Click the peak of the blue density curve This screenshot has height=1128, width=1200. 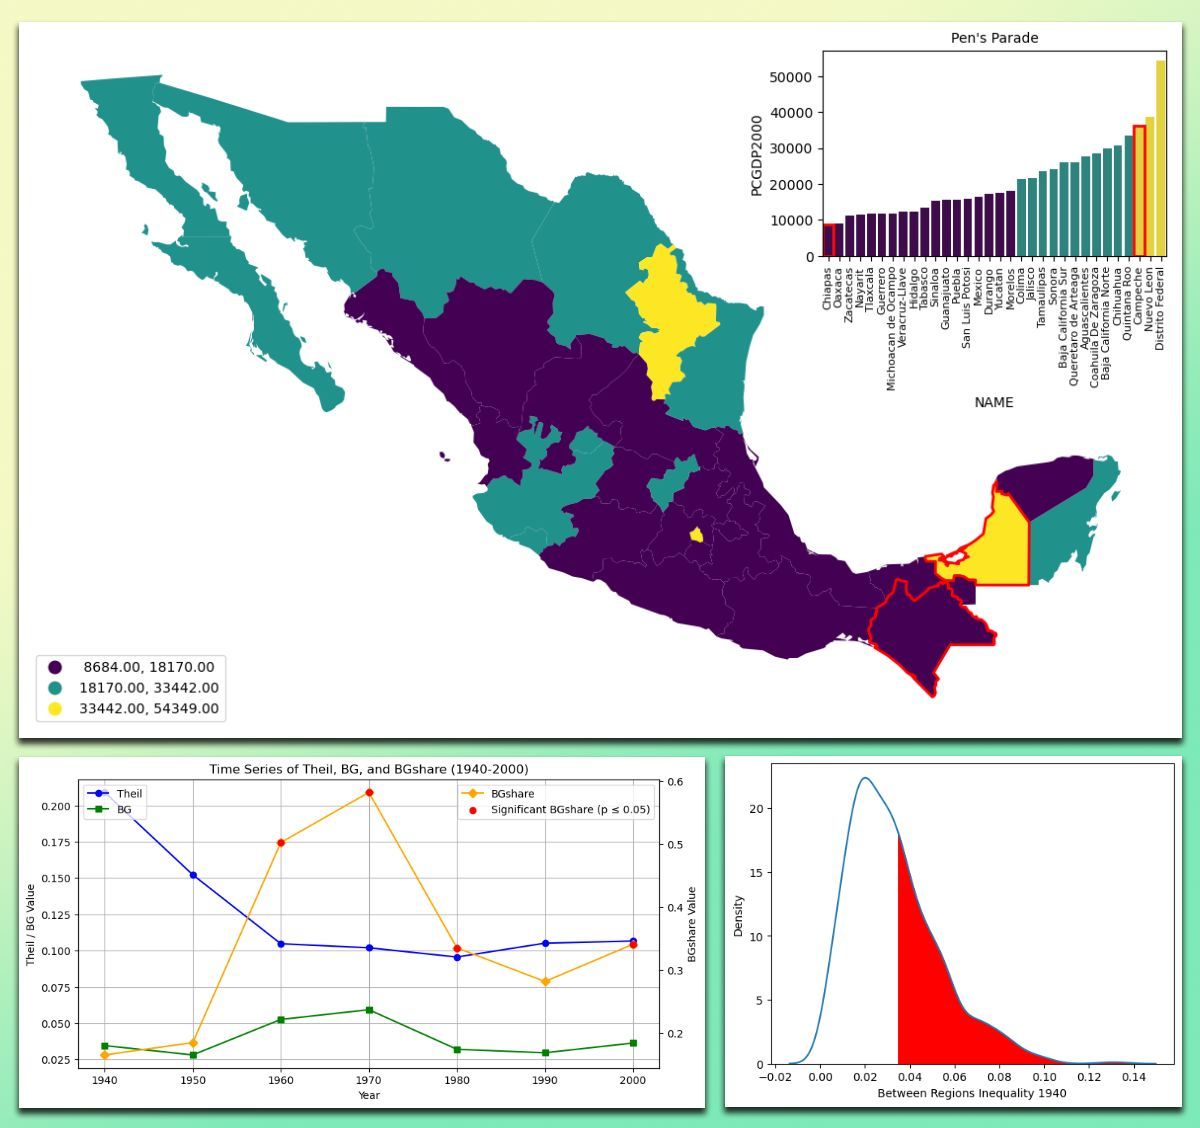coord(865,778)
